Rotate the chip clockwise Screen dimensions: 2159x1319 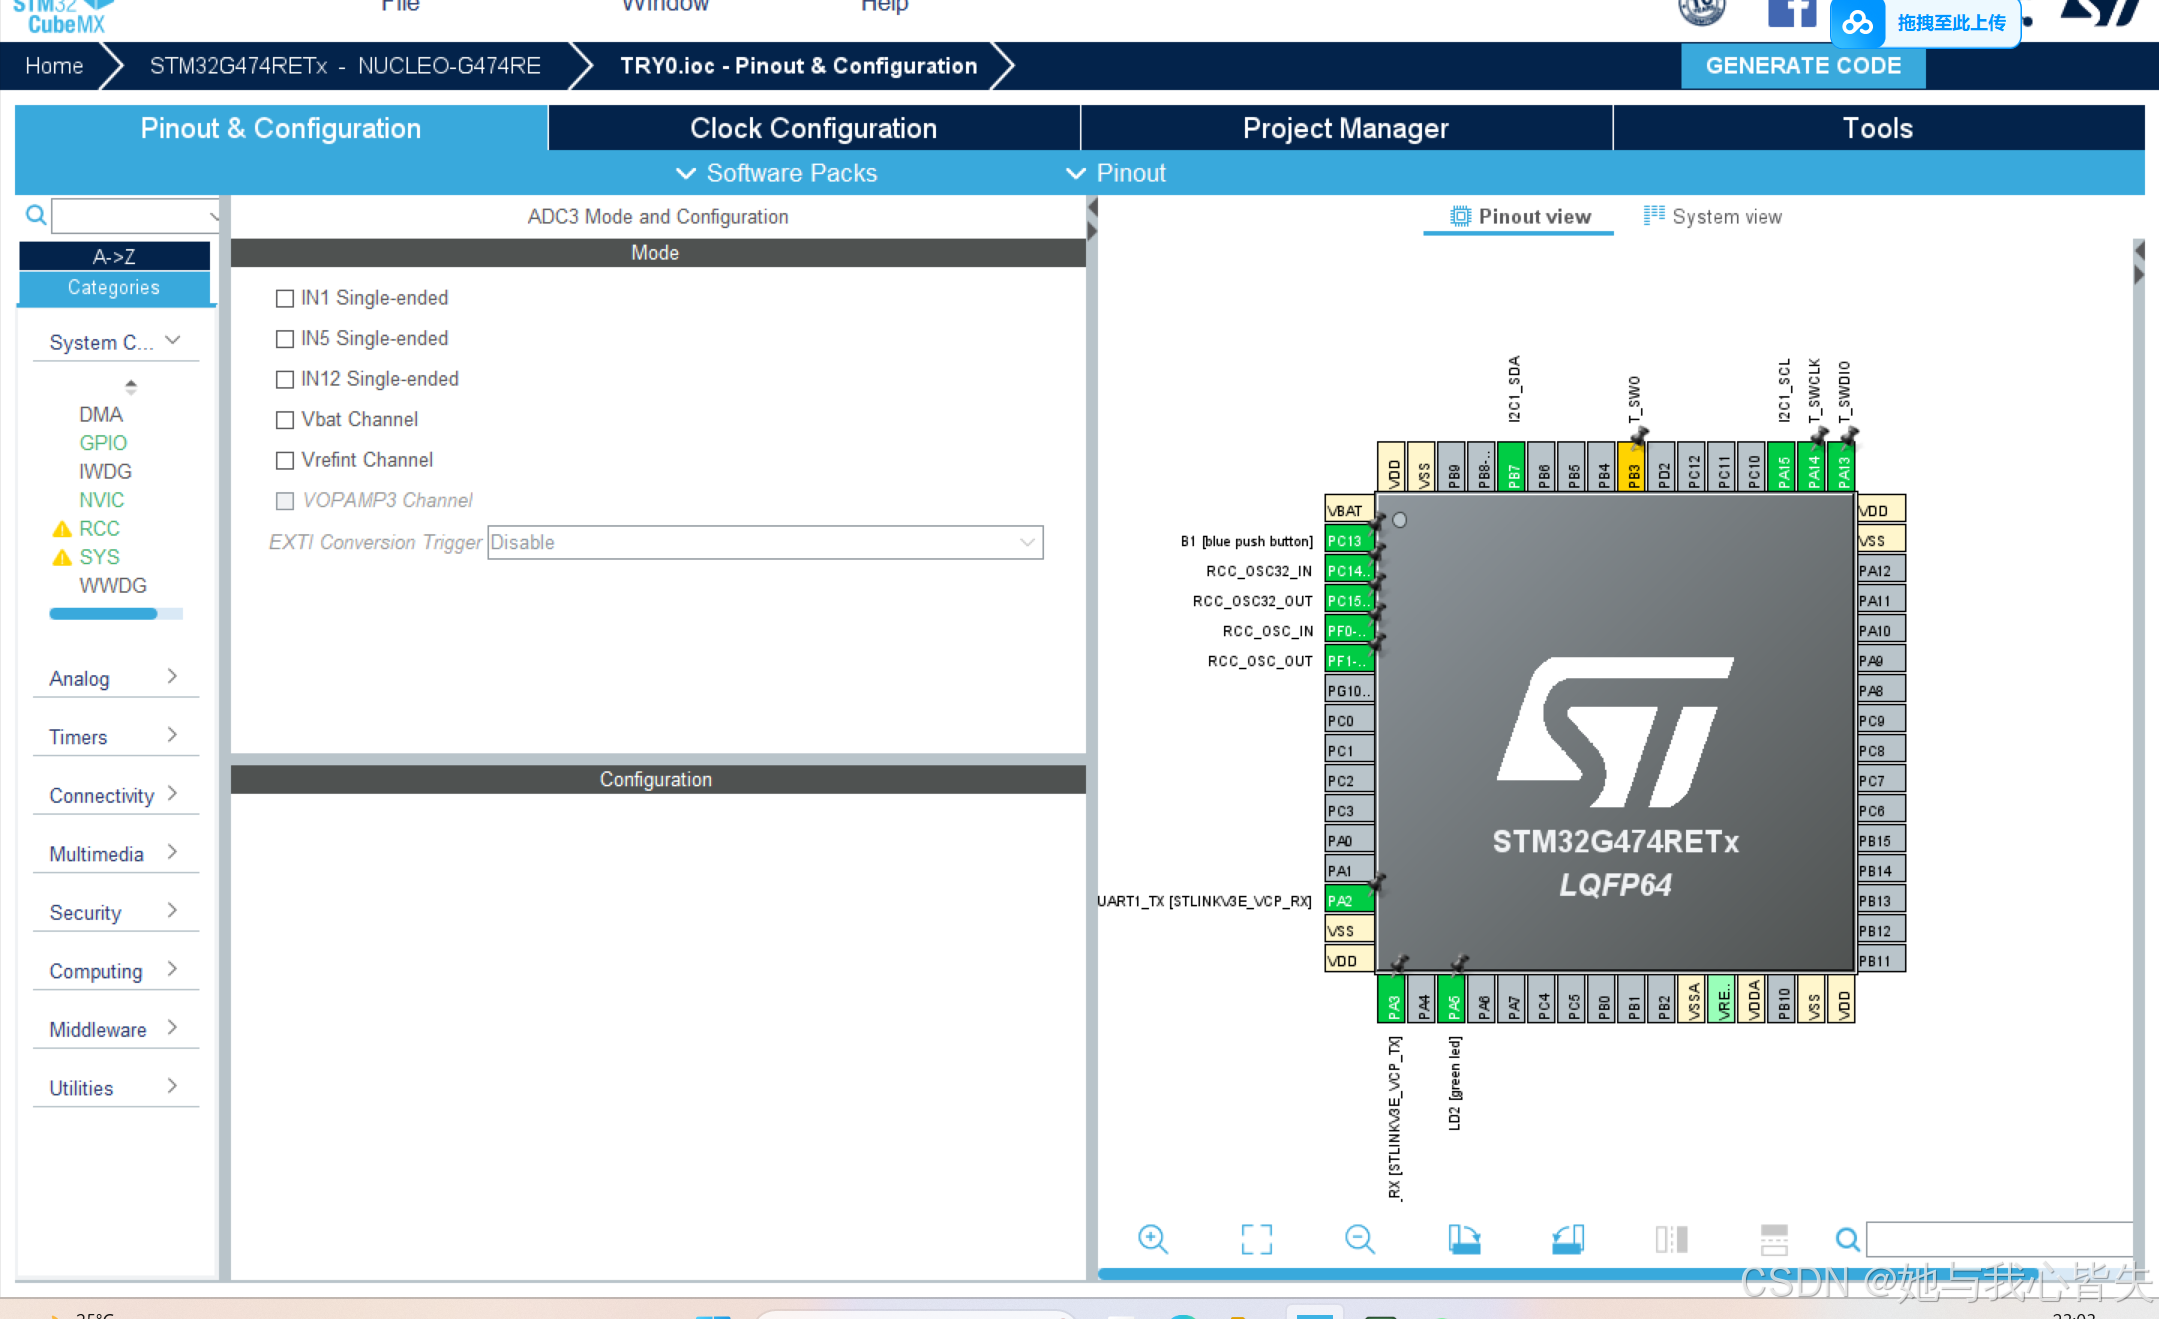click(1463, 1239)
